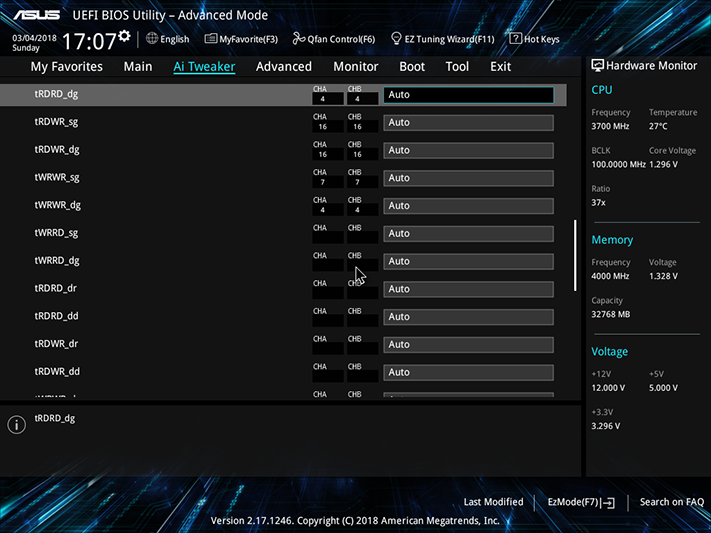Image resolution: width=711 pixels, height=533 pixels.
Task: Click the tRDWR_dd row label
Action: click(x=57, y=371)
